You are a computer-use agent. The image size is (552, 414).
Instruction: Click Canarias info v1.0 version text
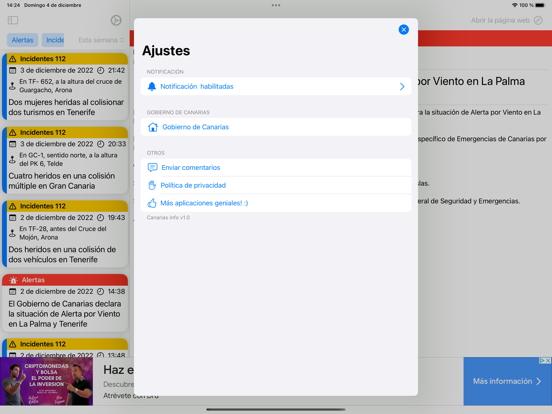168,218
